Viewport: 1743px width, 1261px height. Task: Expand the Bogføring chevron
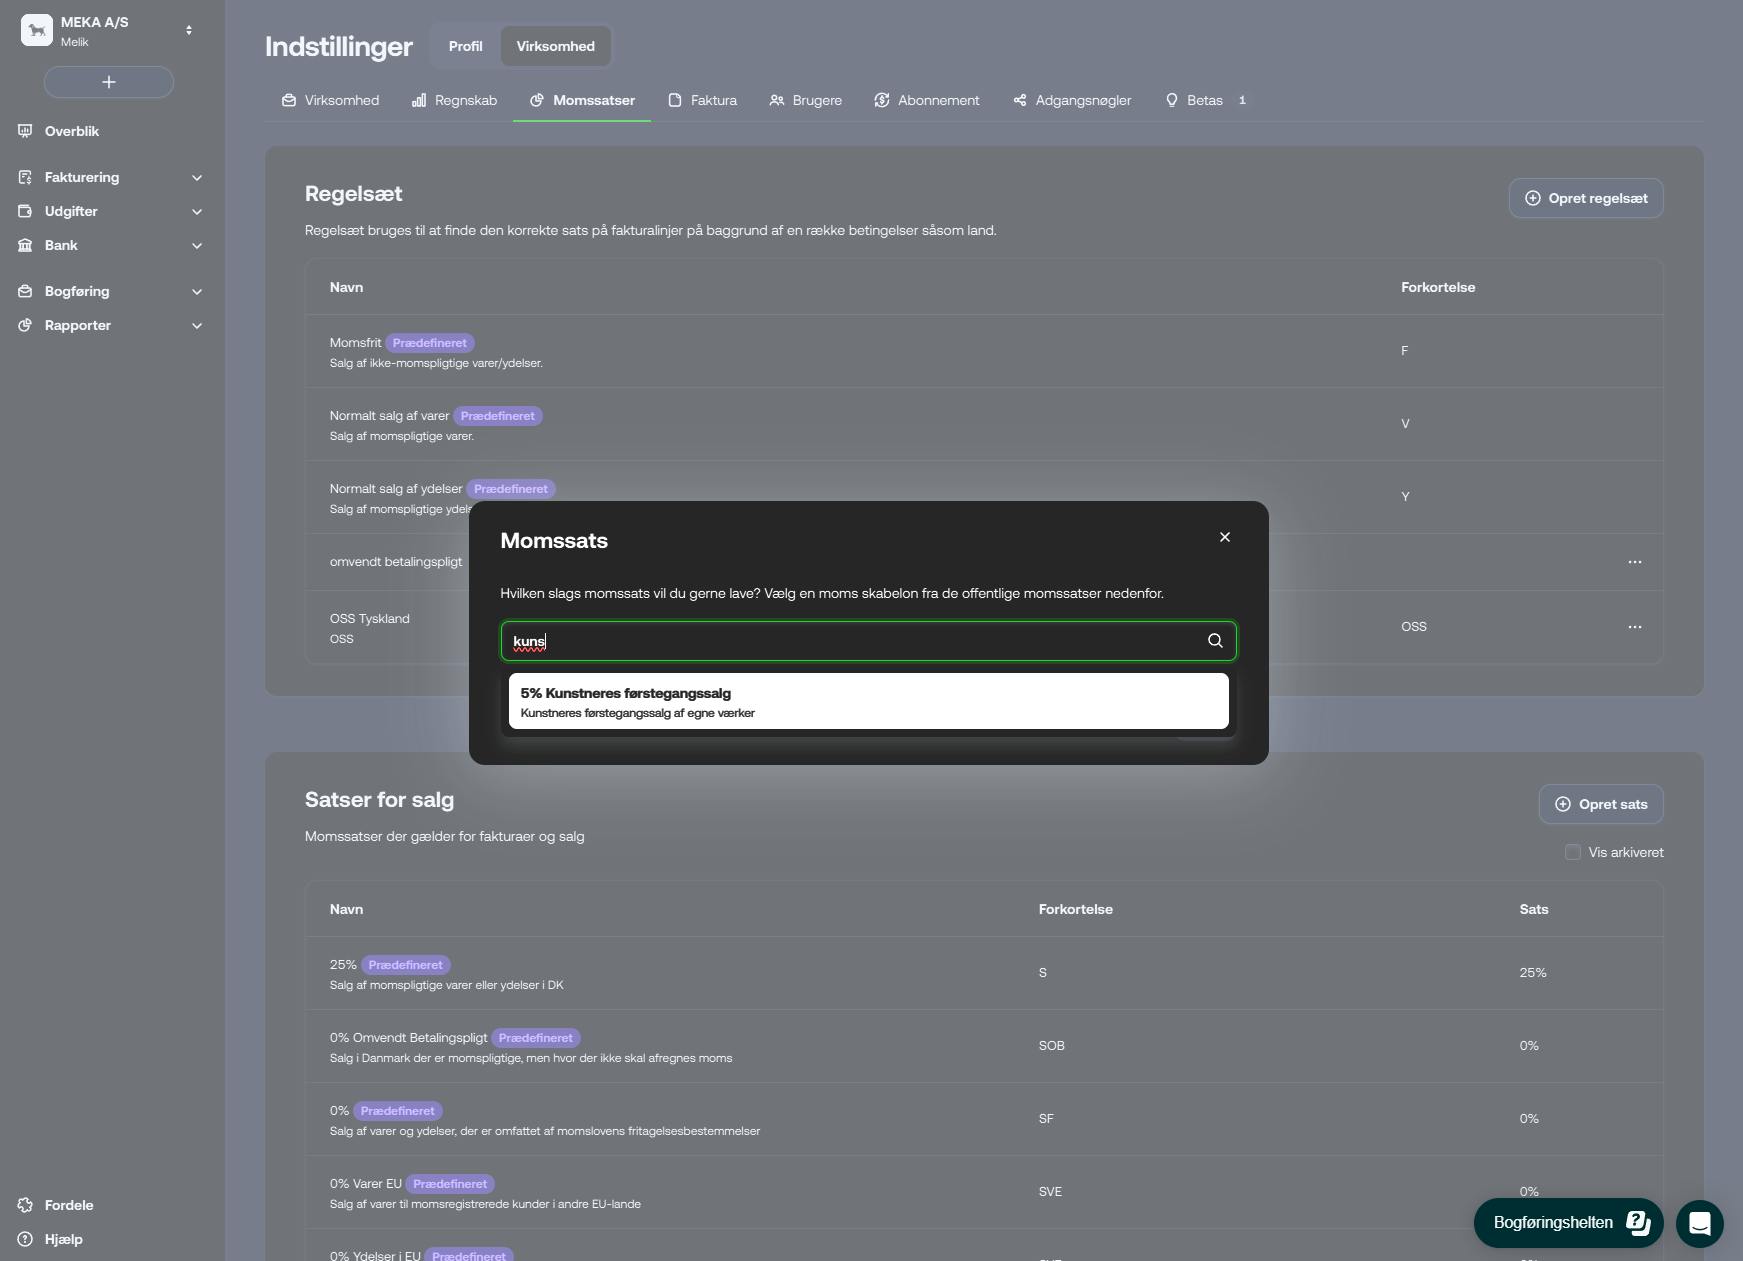click(x=197, y=291)
